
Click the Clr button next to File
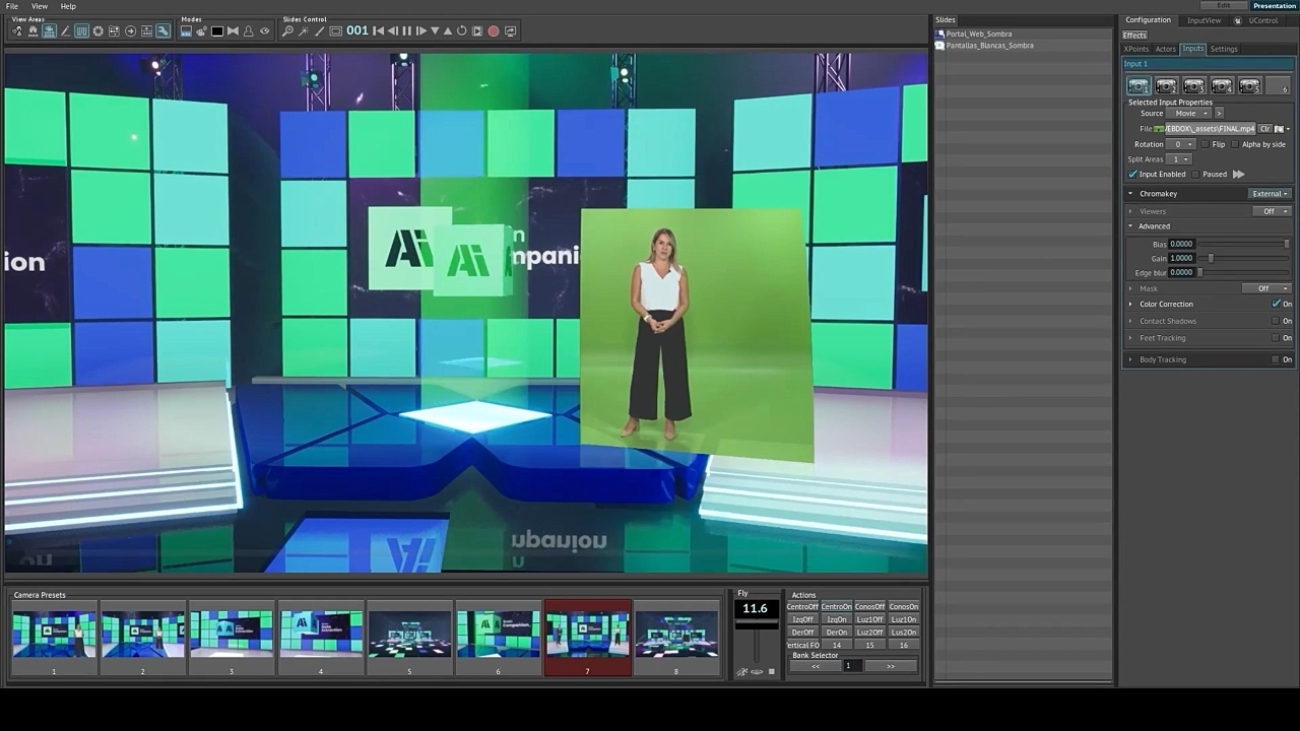(x=1265, y=129)
